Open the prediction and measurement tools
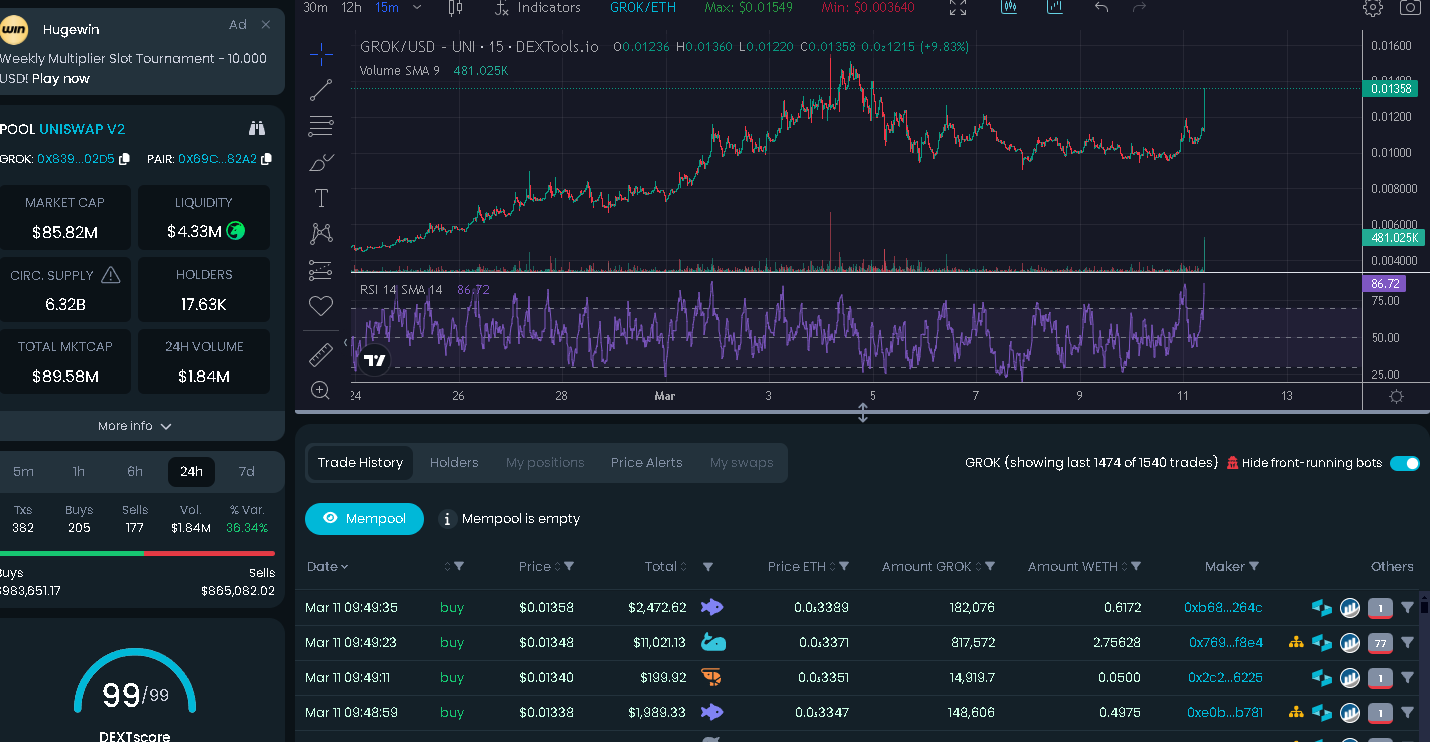This screenshot has width=1430, height=742. [x=321, y=270]
